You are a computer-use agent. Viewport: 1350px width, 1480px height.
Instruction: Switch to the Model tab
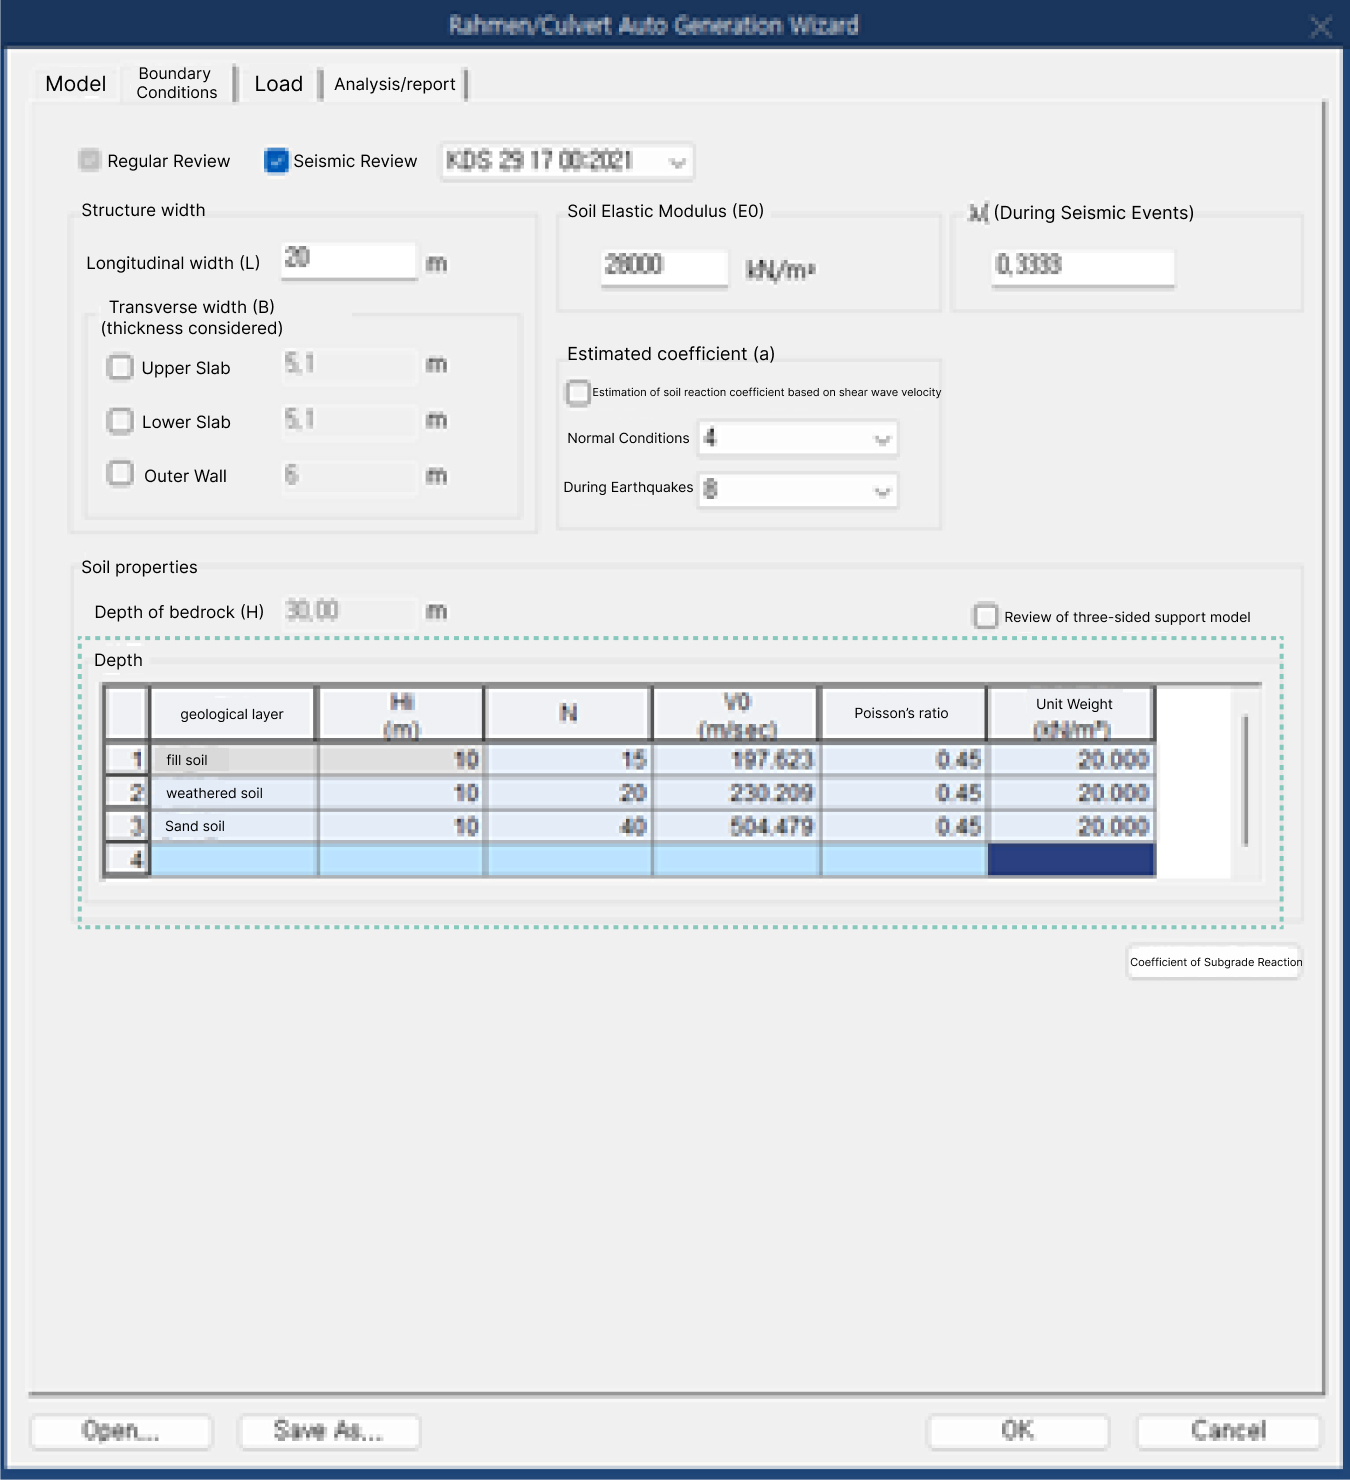tap(75, 84)
